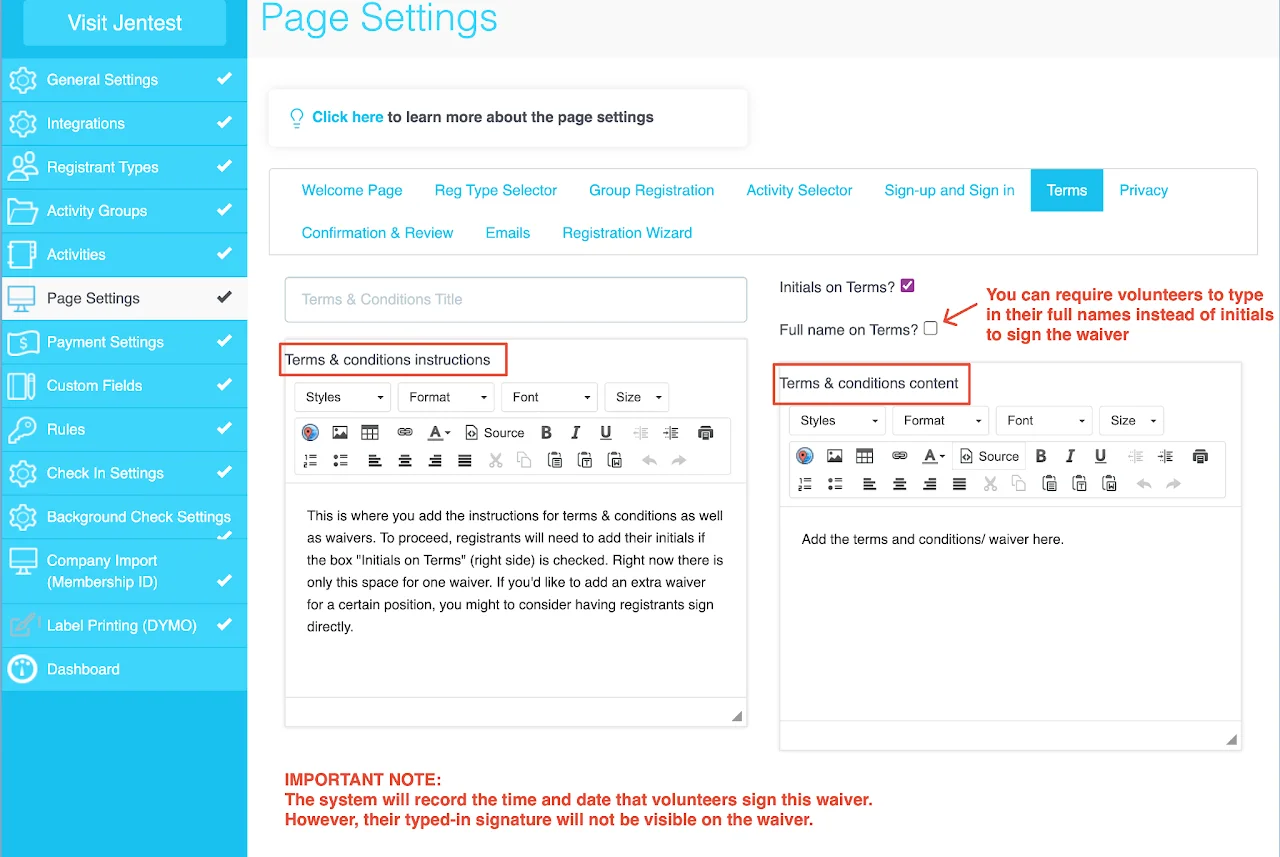The image size is (1280, 857).
Task: Open Font dropdown in instructions editor
Action: (549, 397)
